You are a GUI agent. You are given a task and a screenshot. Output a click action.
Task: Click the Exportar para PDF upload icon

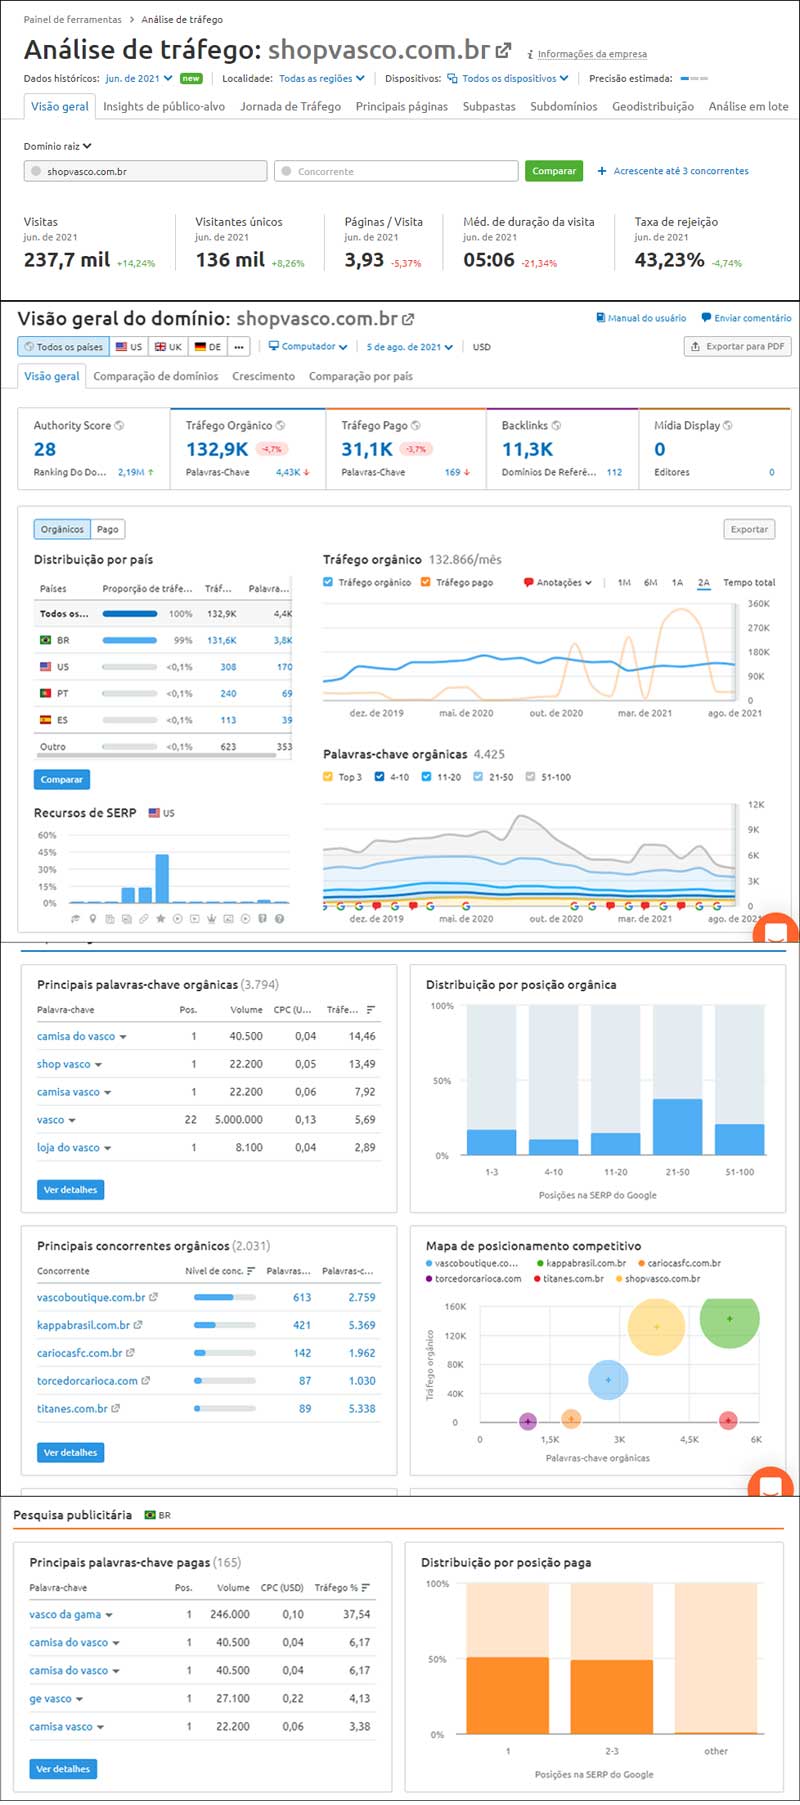(695, 347)
